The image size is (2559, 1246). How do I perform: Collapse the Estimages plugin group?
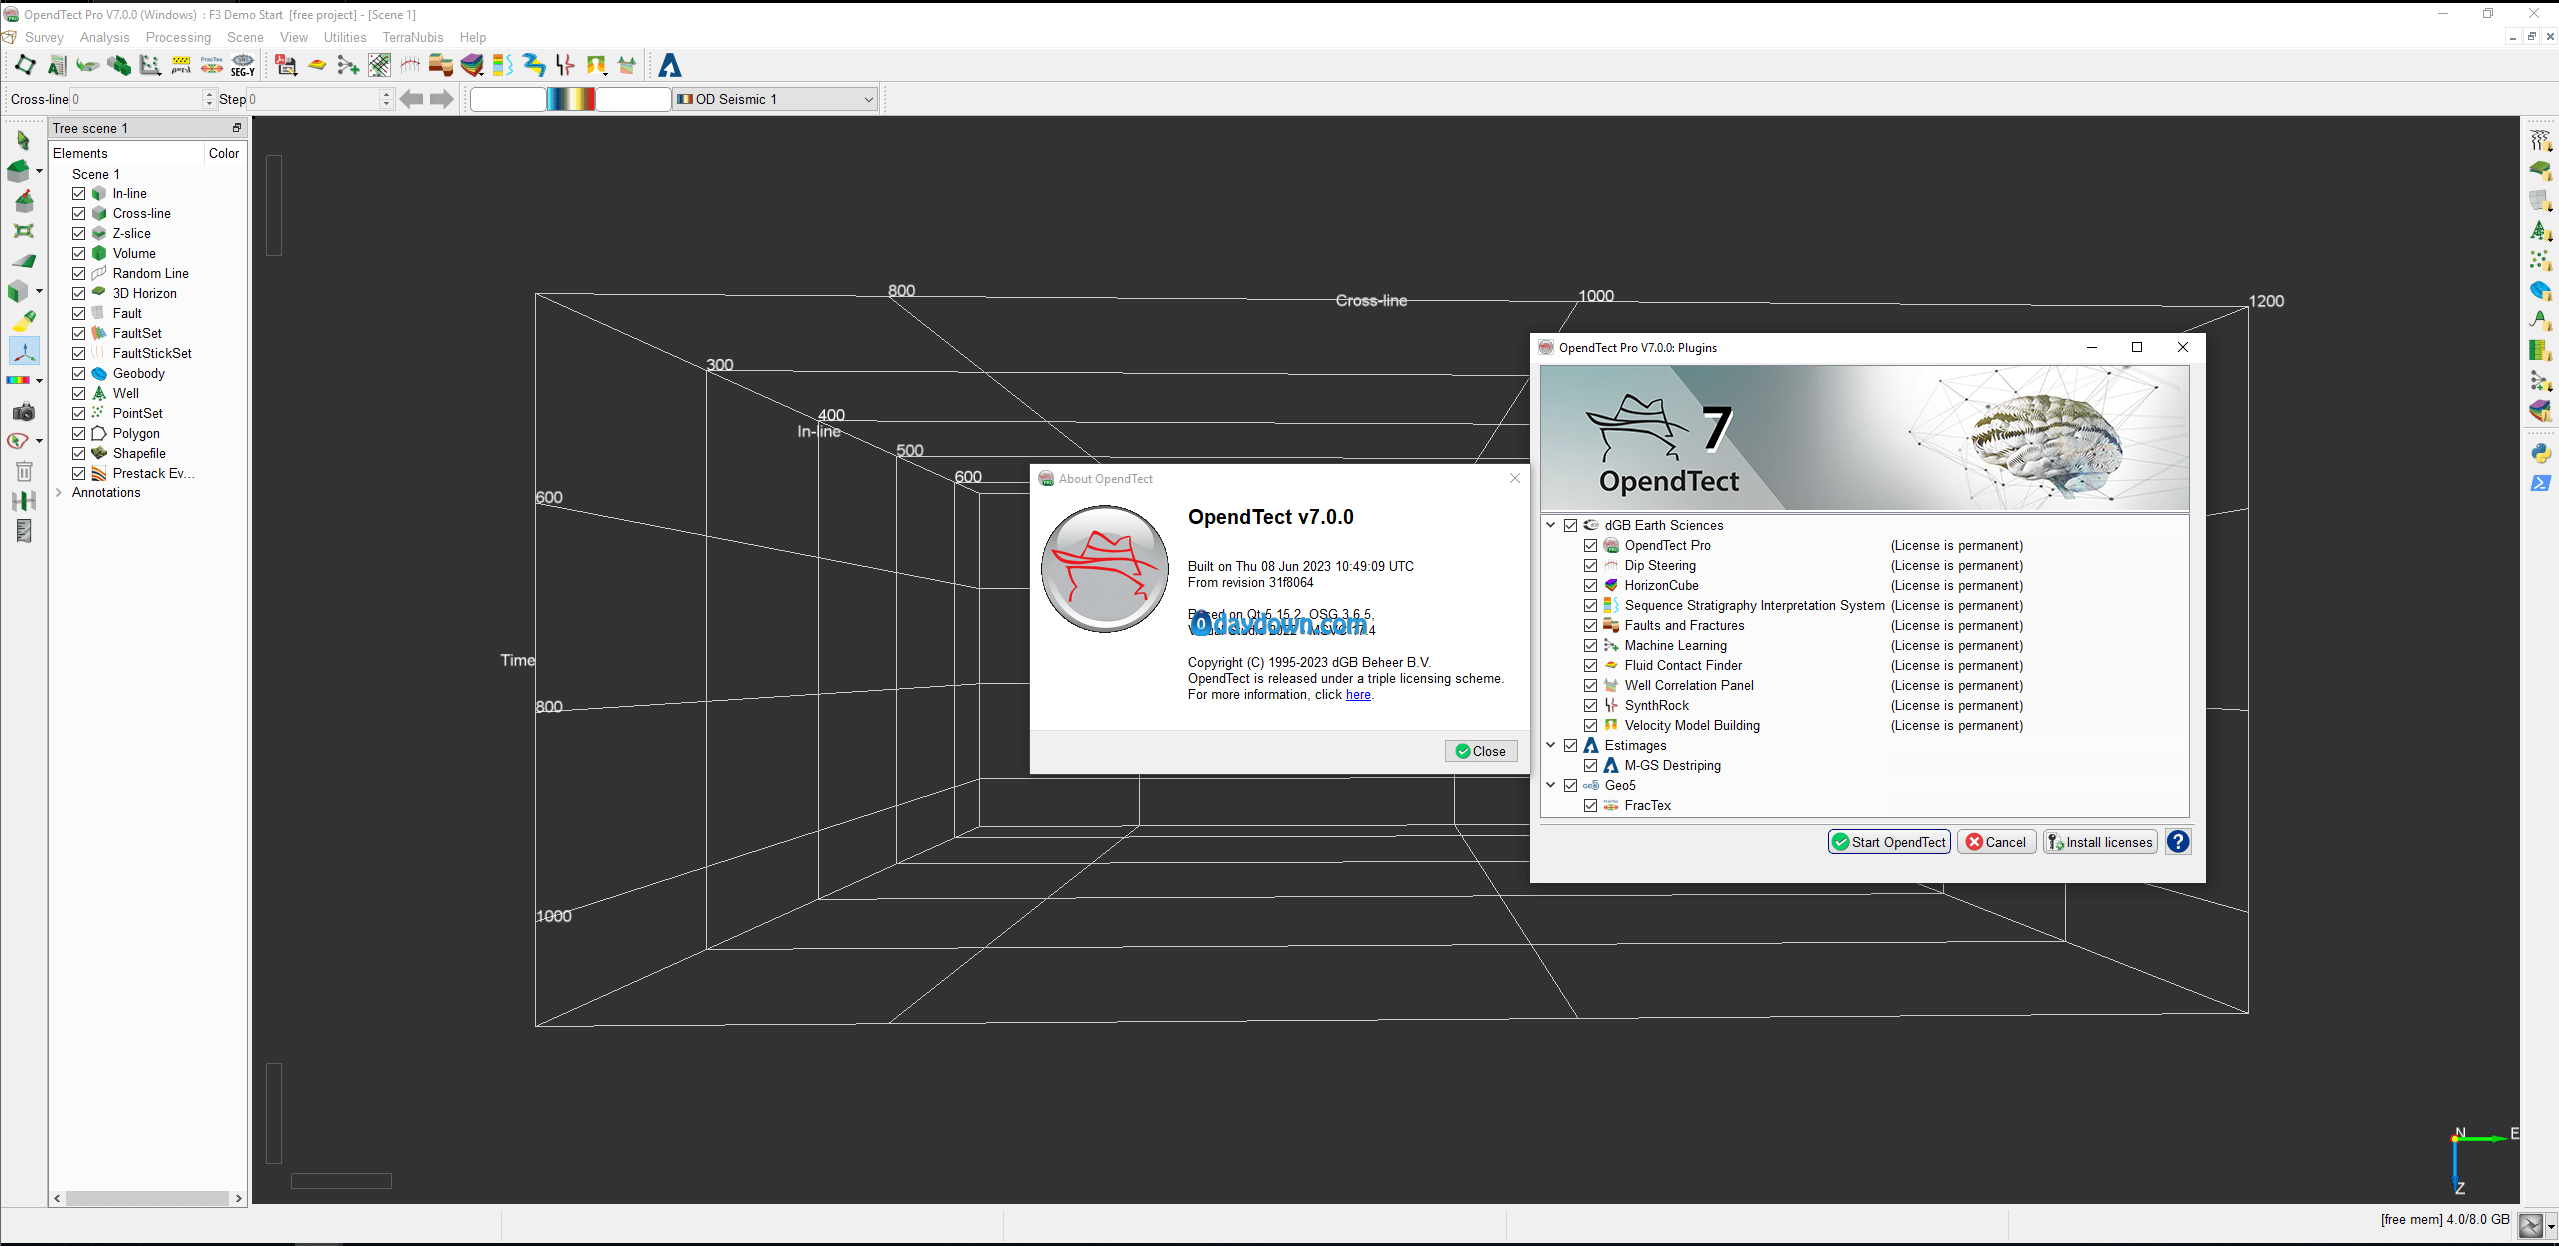[x=1551, y=745]
